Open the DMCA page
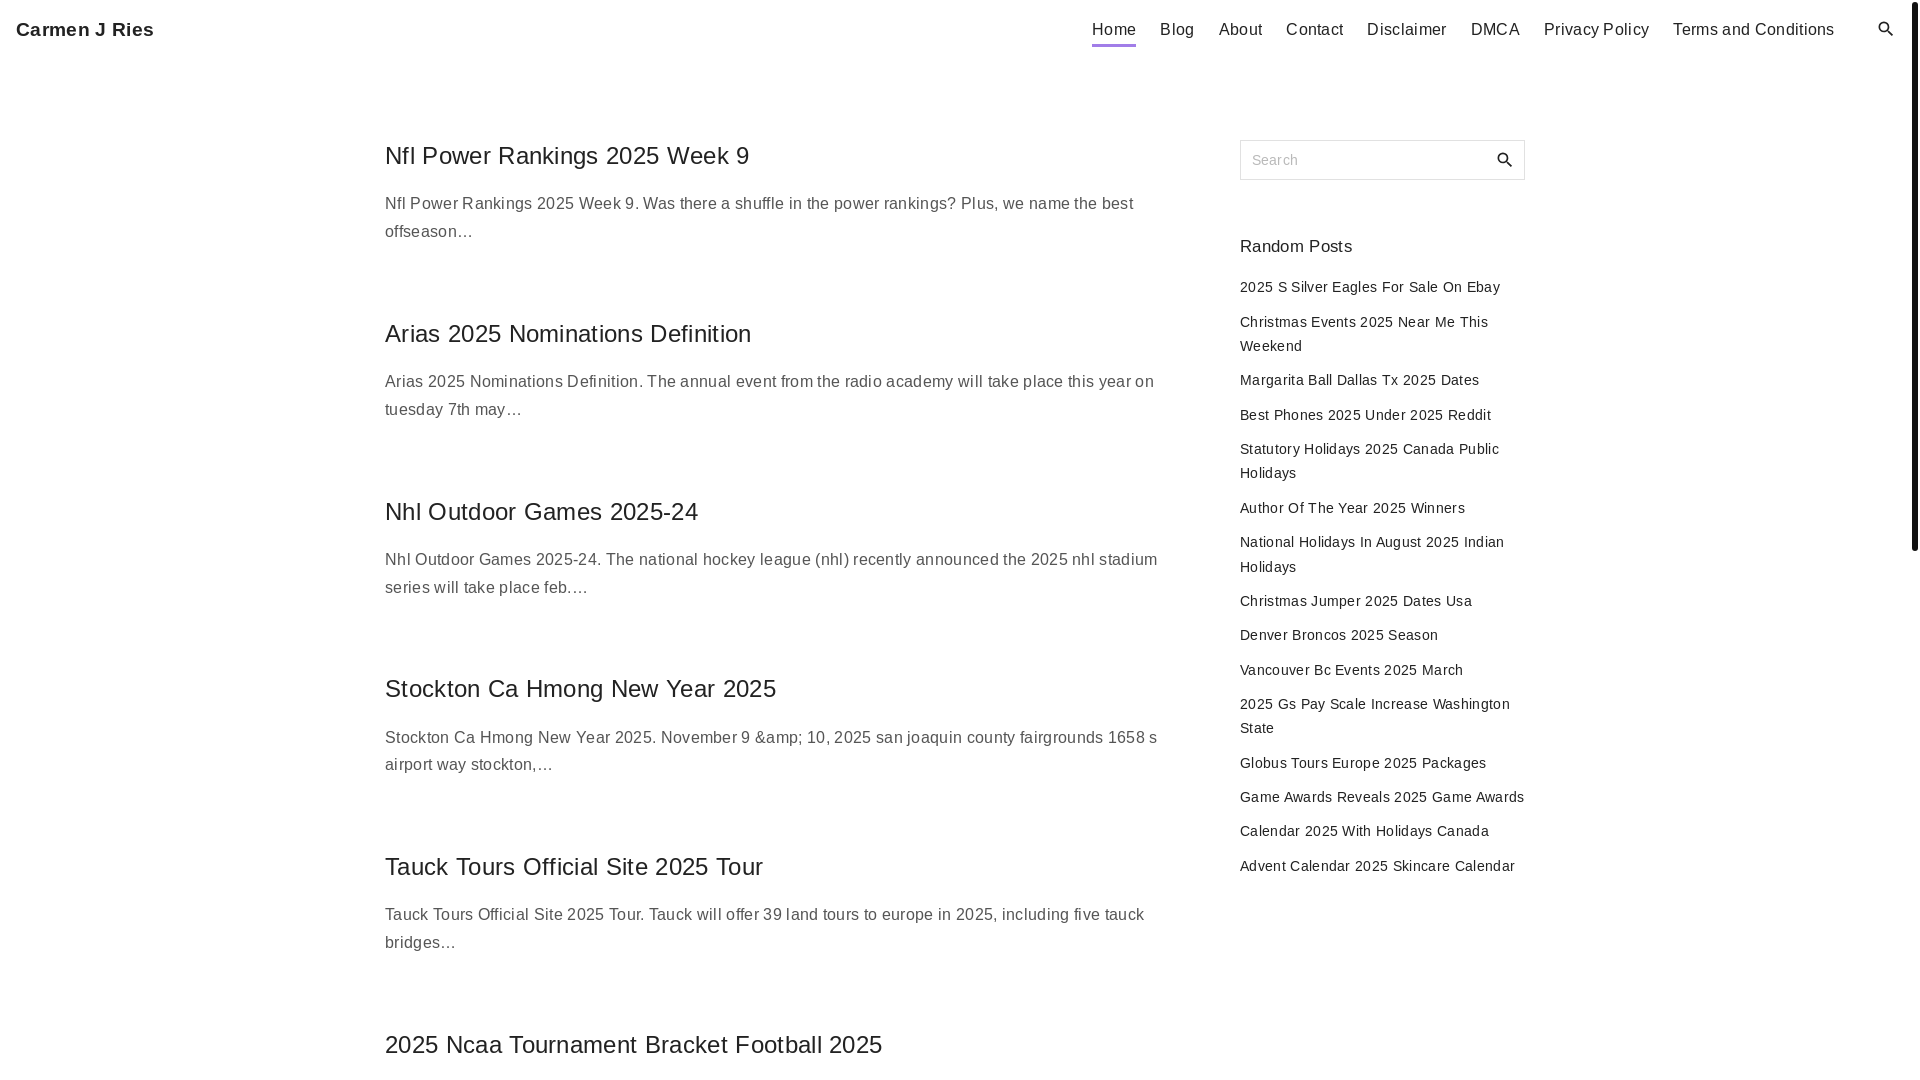 [1495, 30]
